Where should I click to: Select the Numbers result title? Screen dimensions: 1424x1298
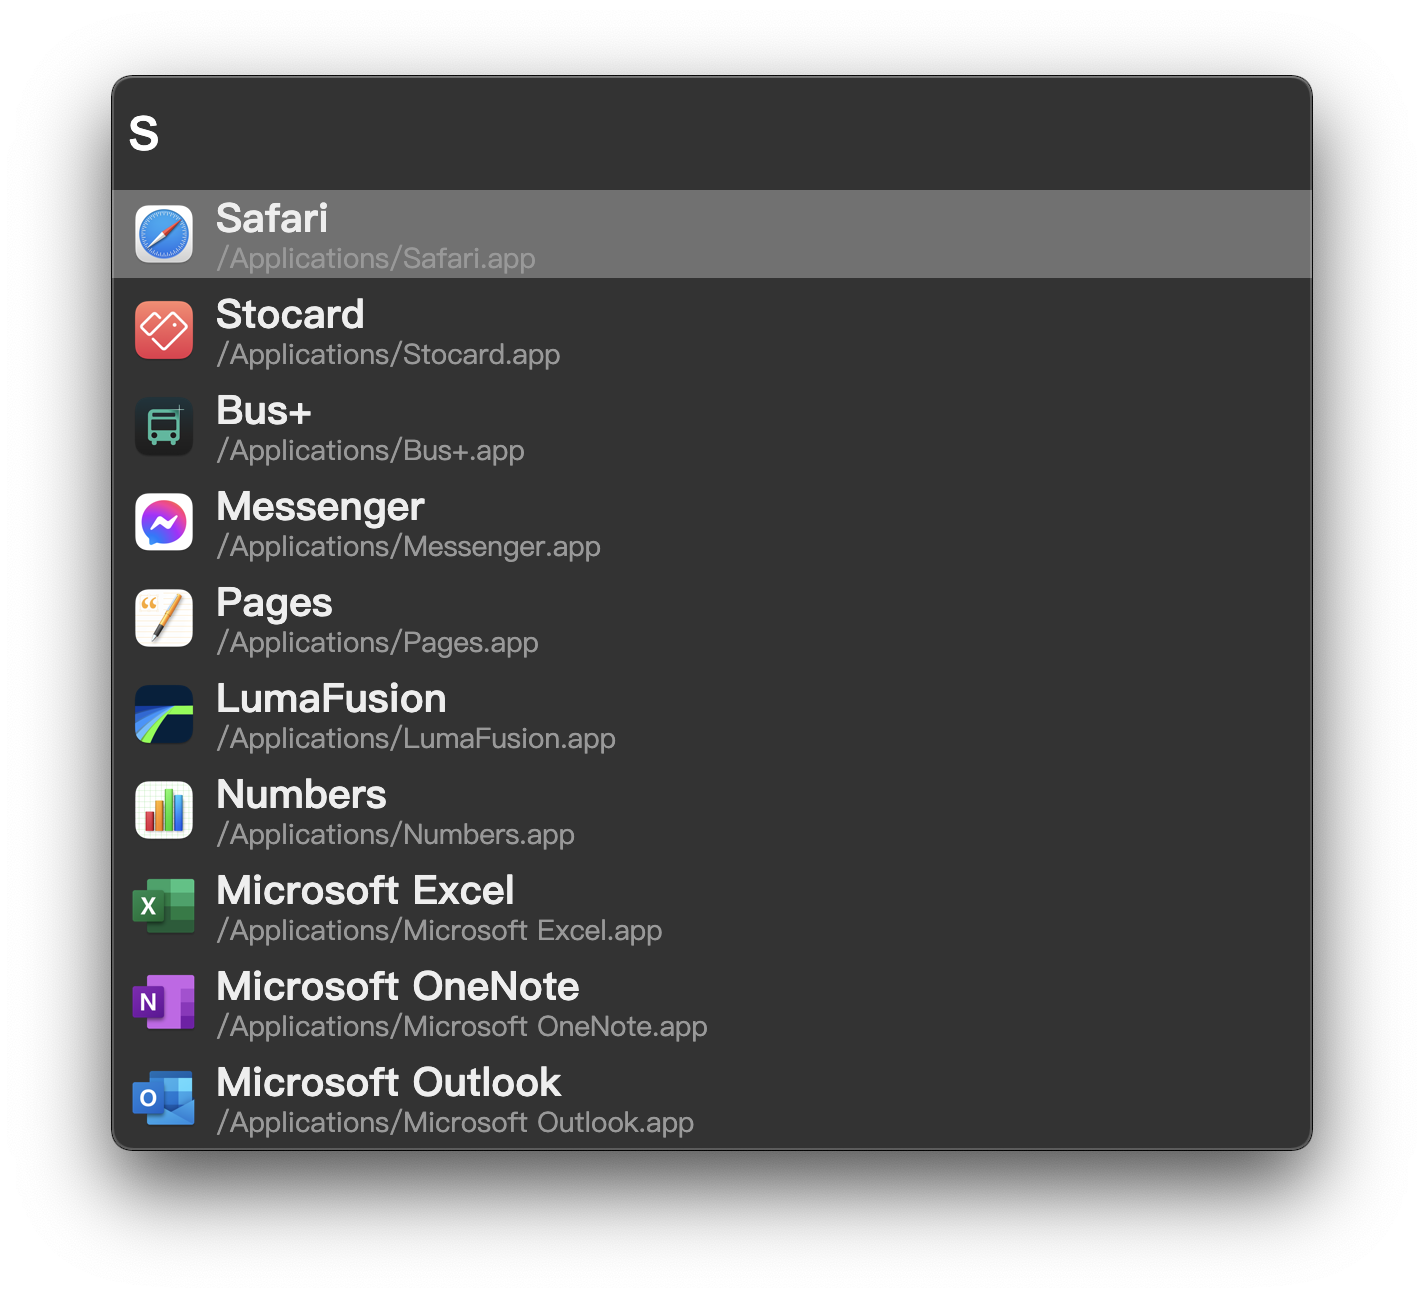pos(301,794)
